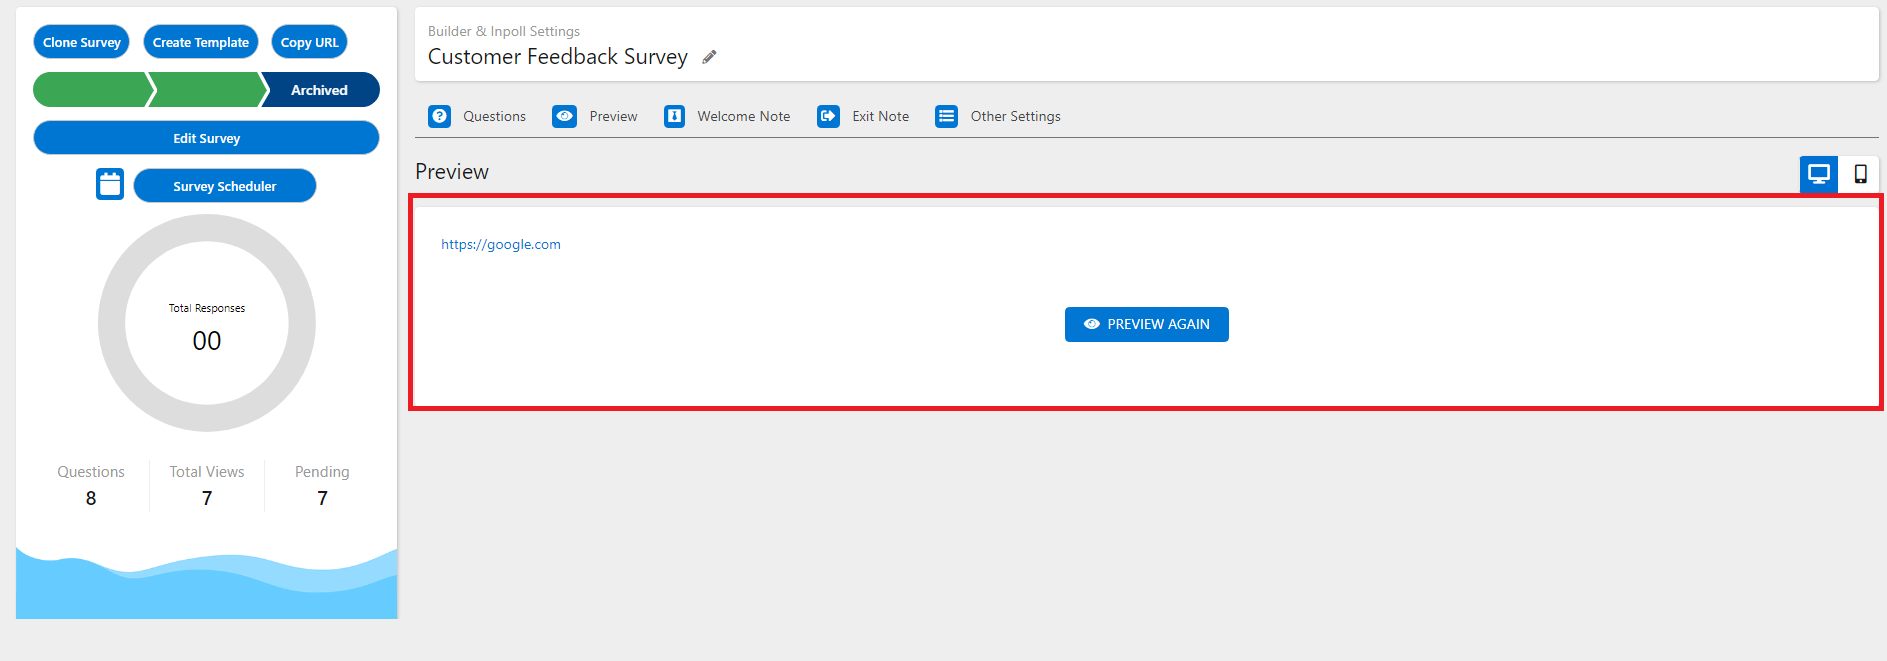Click the Edit Survey button
Screen dimensions: 1887x661
[x=206, y=138]
